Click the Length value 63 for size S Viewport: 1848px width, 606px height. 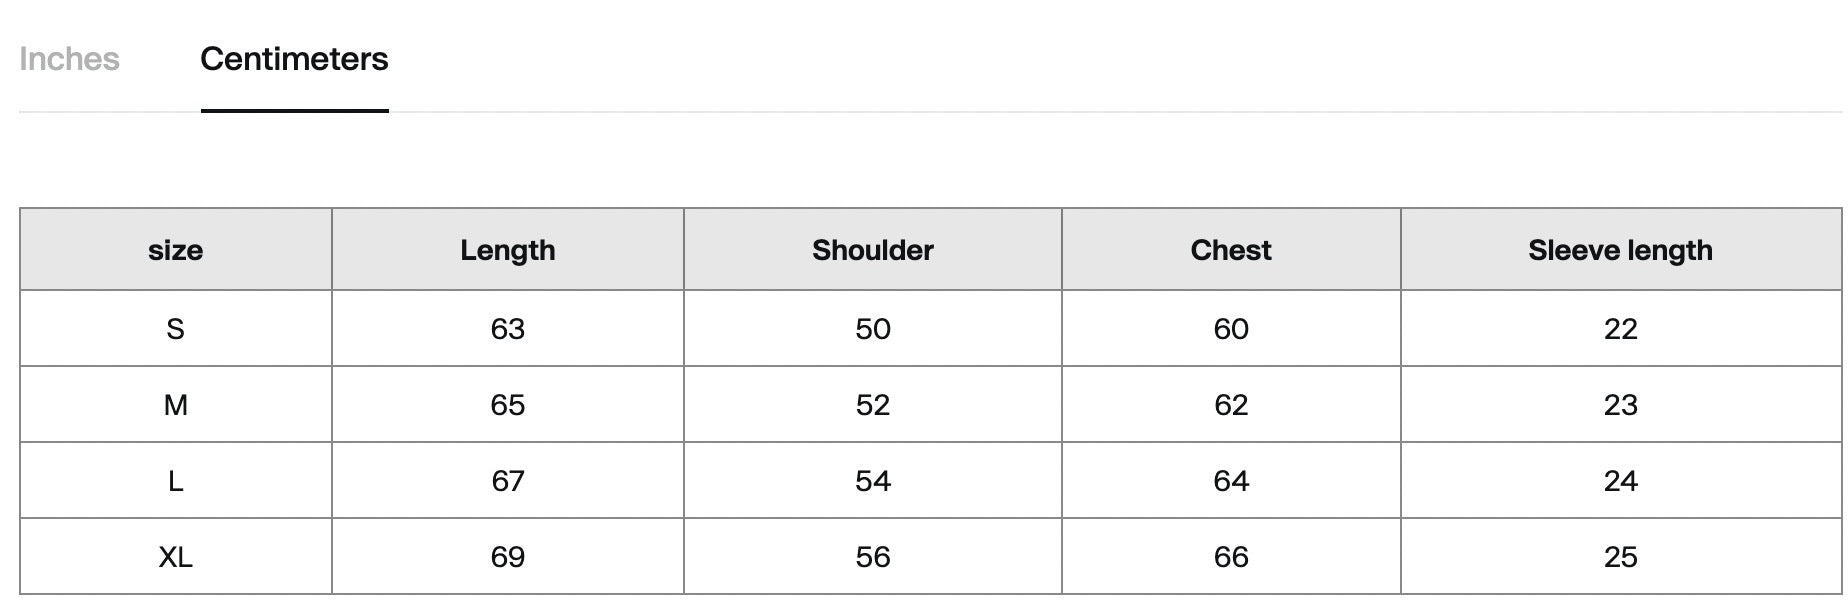point(507,329)
